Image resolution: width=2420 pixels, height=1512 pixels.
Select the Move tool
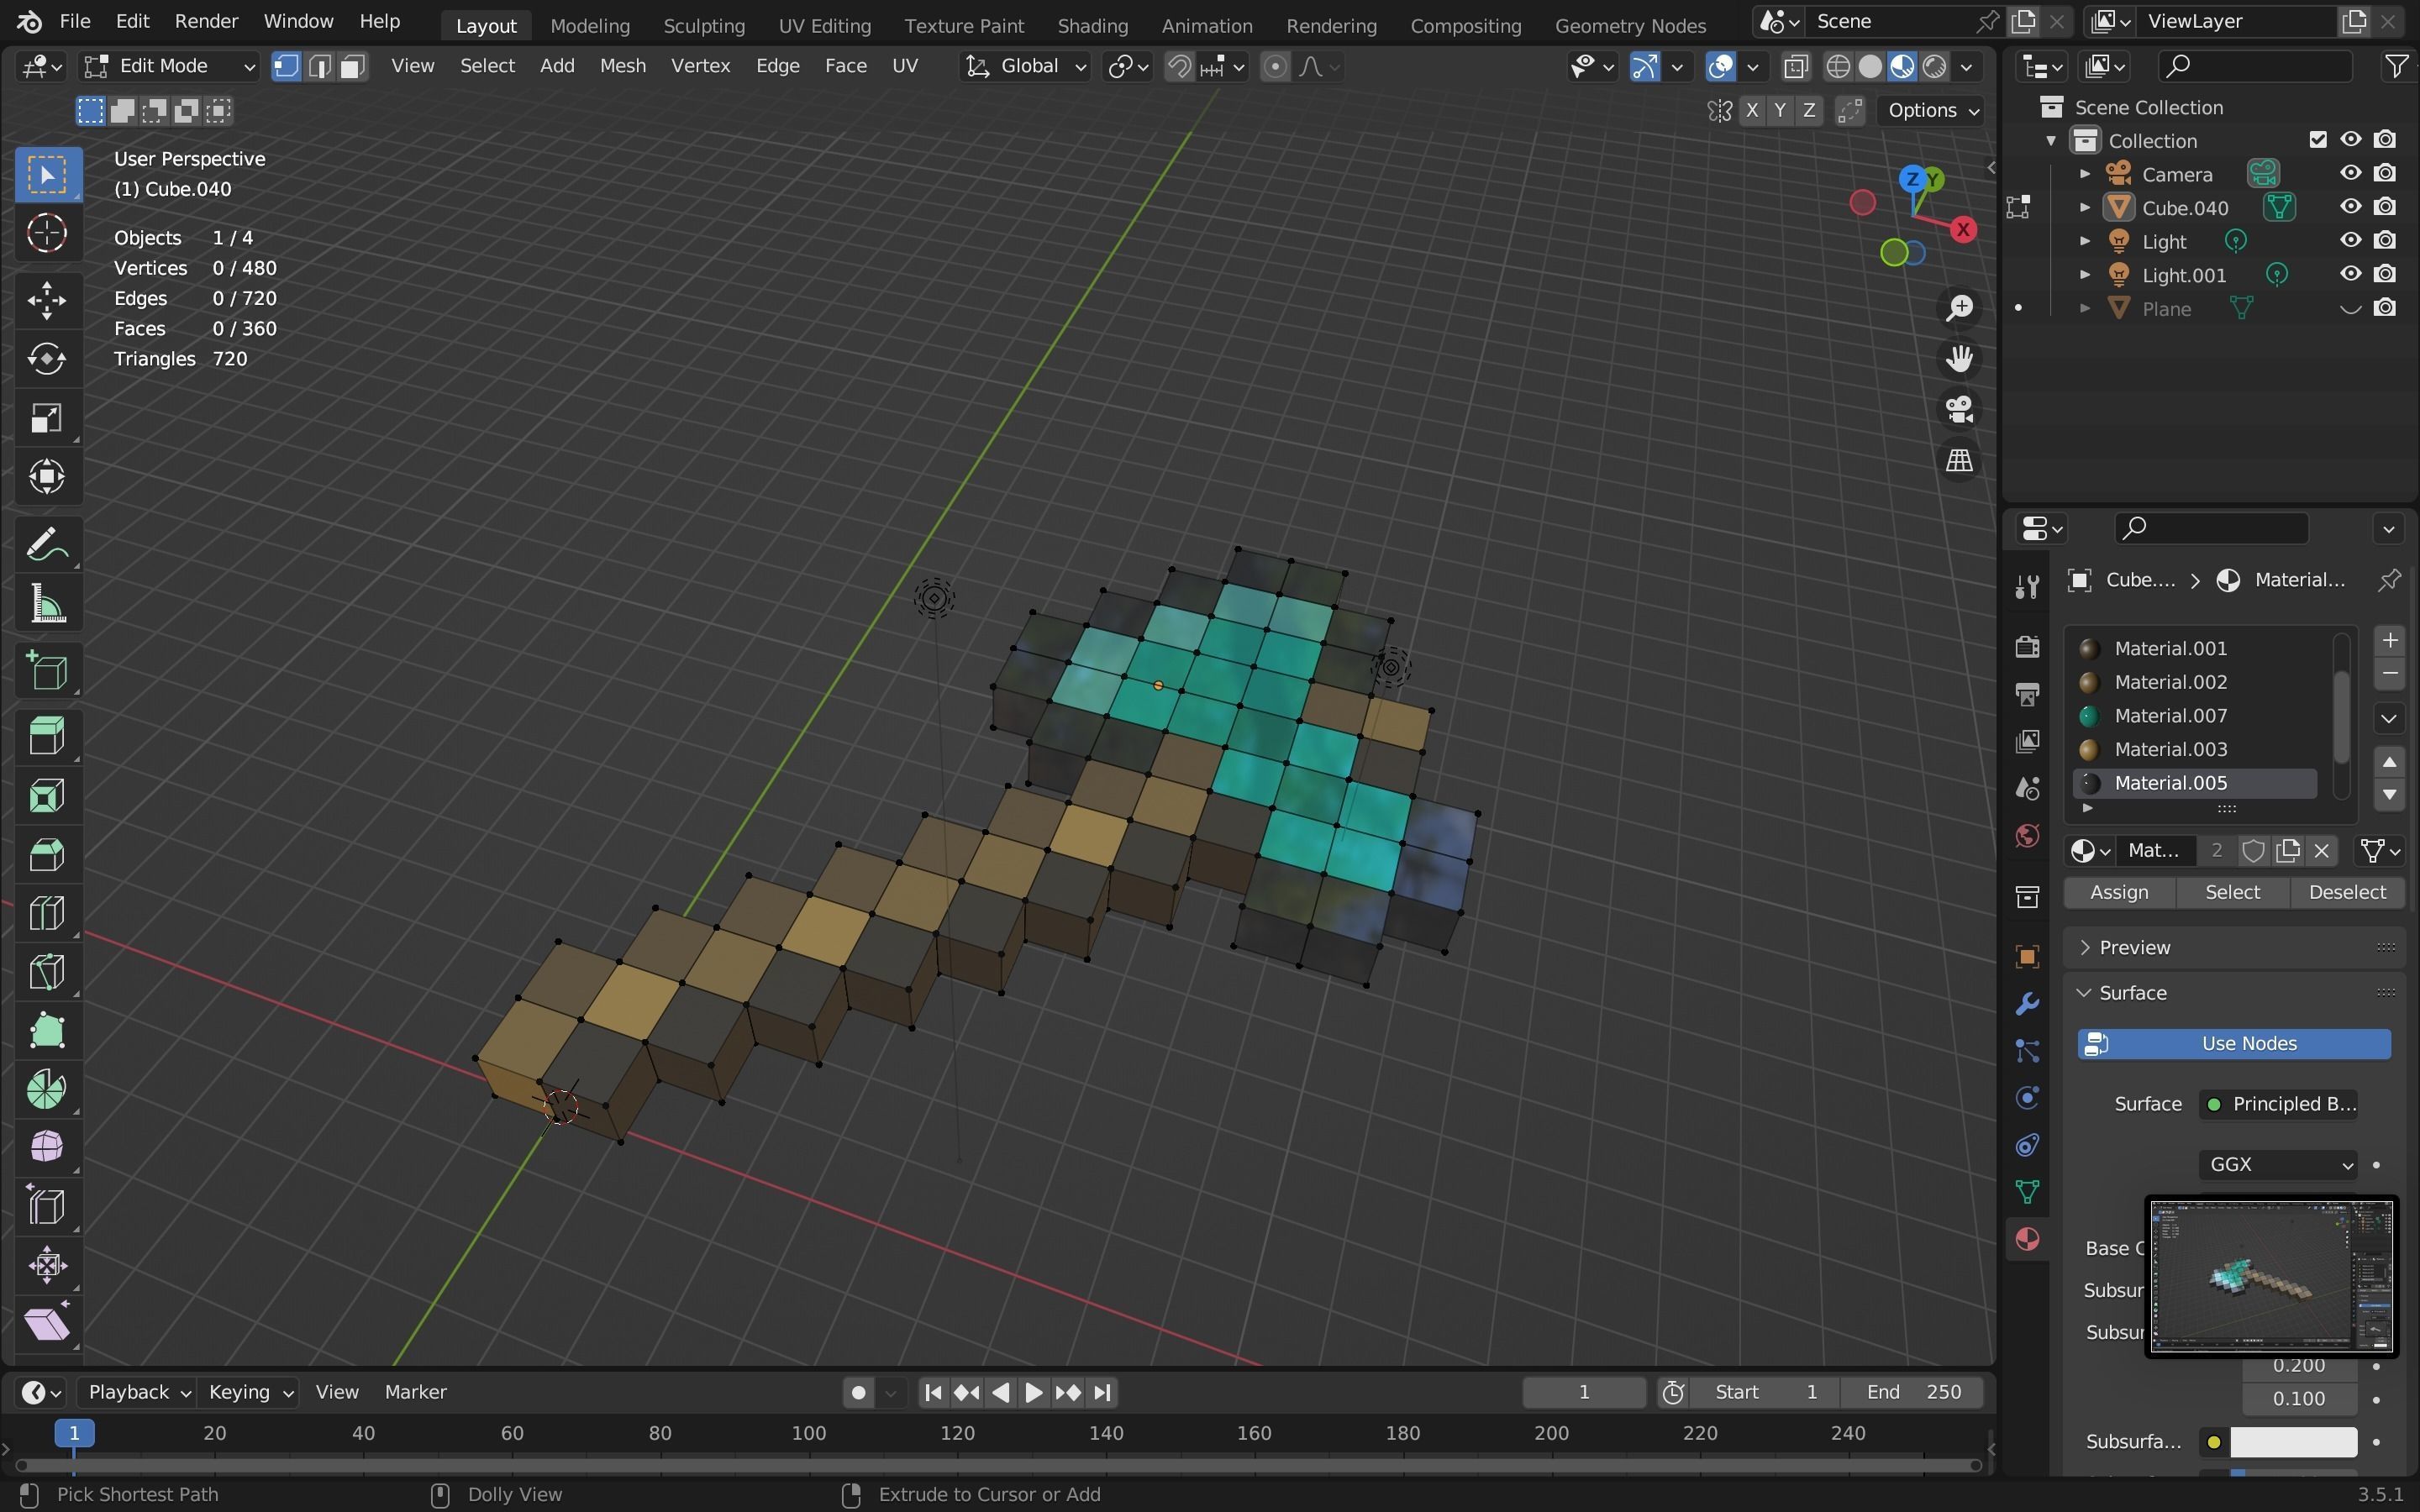click(47, 300)
